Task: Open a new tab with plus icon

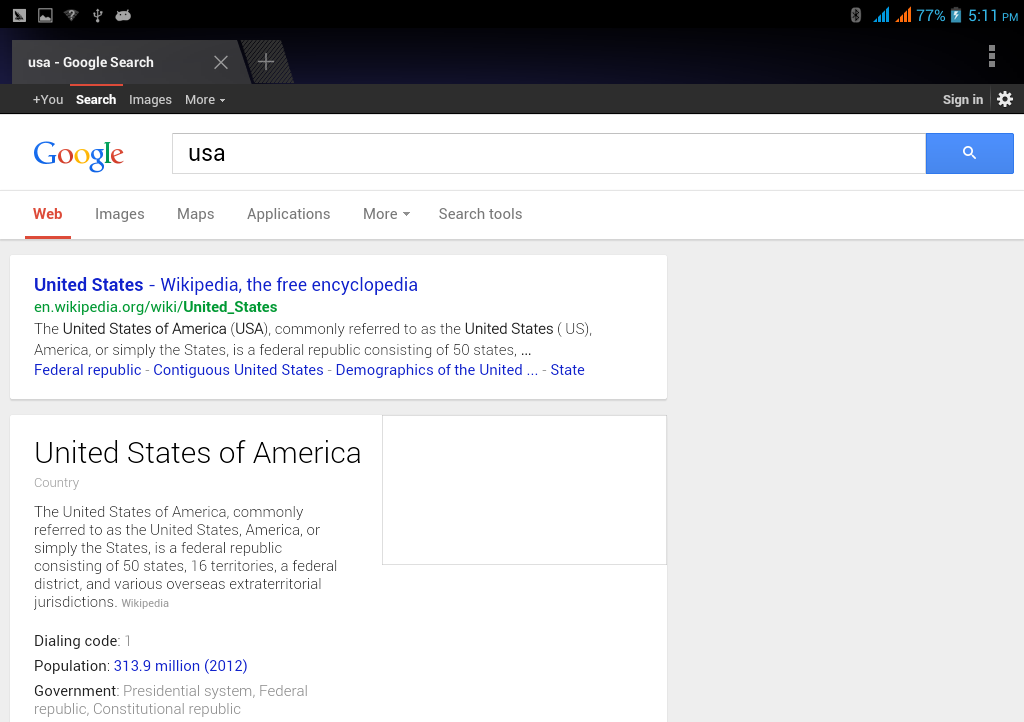Action: click(x=266, y=62)
